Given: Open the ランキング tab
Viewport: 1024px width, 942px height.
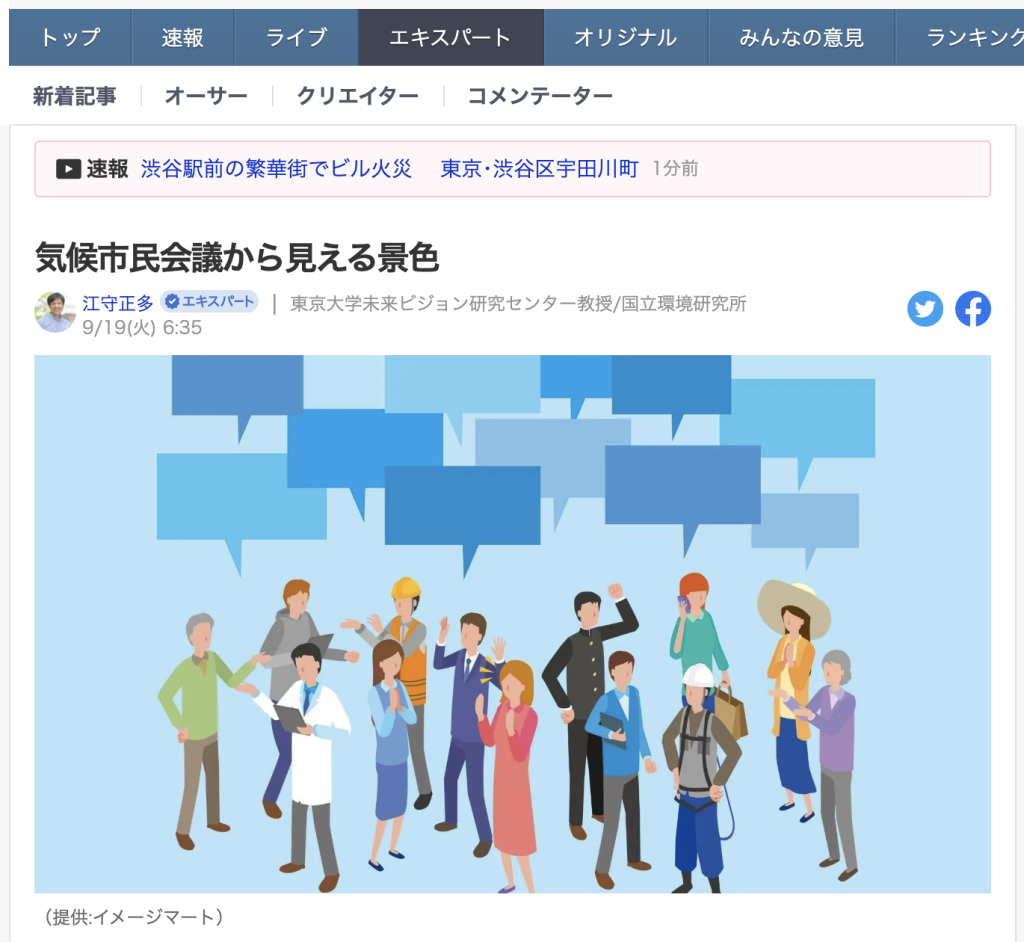Looking at the screenshot, I should (x=960, y=37).
